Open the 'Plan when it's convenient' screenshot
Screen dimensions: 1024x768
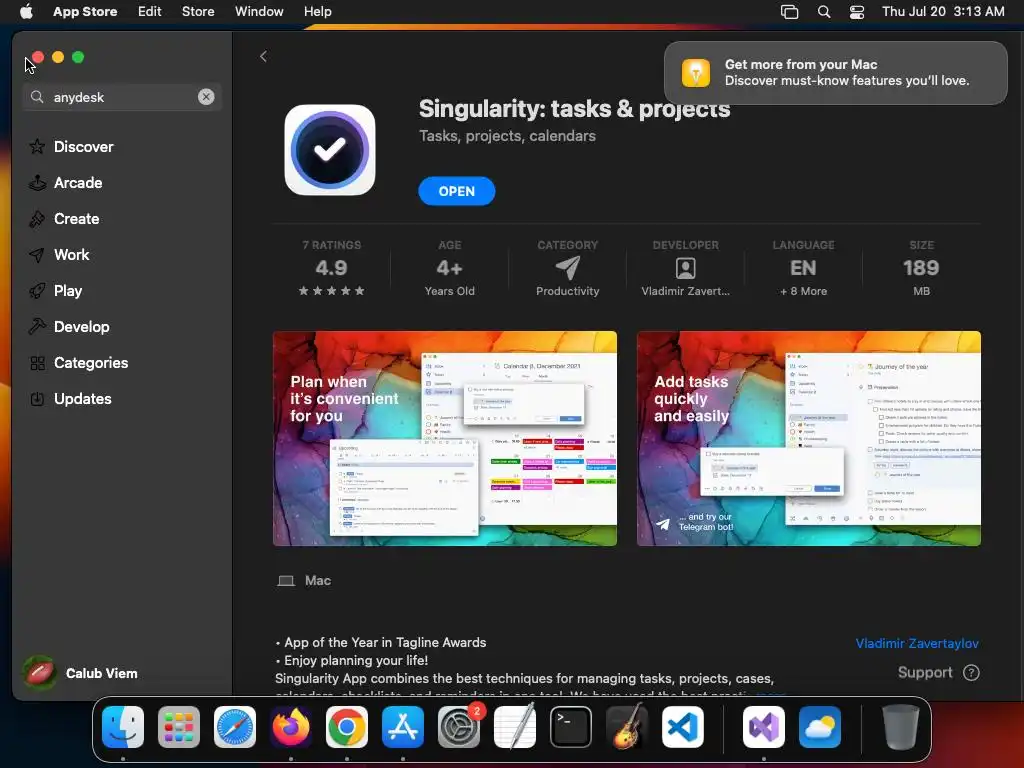(445, 438)
